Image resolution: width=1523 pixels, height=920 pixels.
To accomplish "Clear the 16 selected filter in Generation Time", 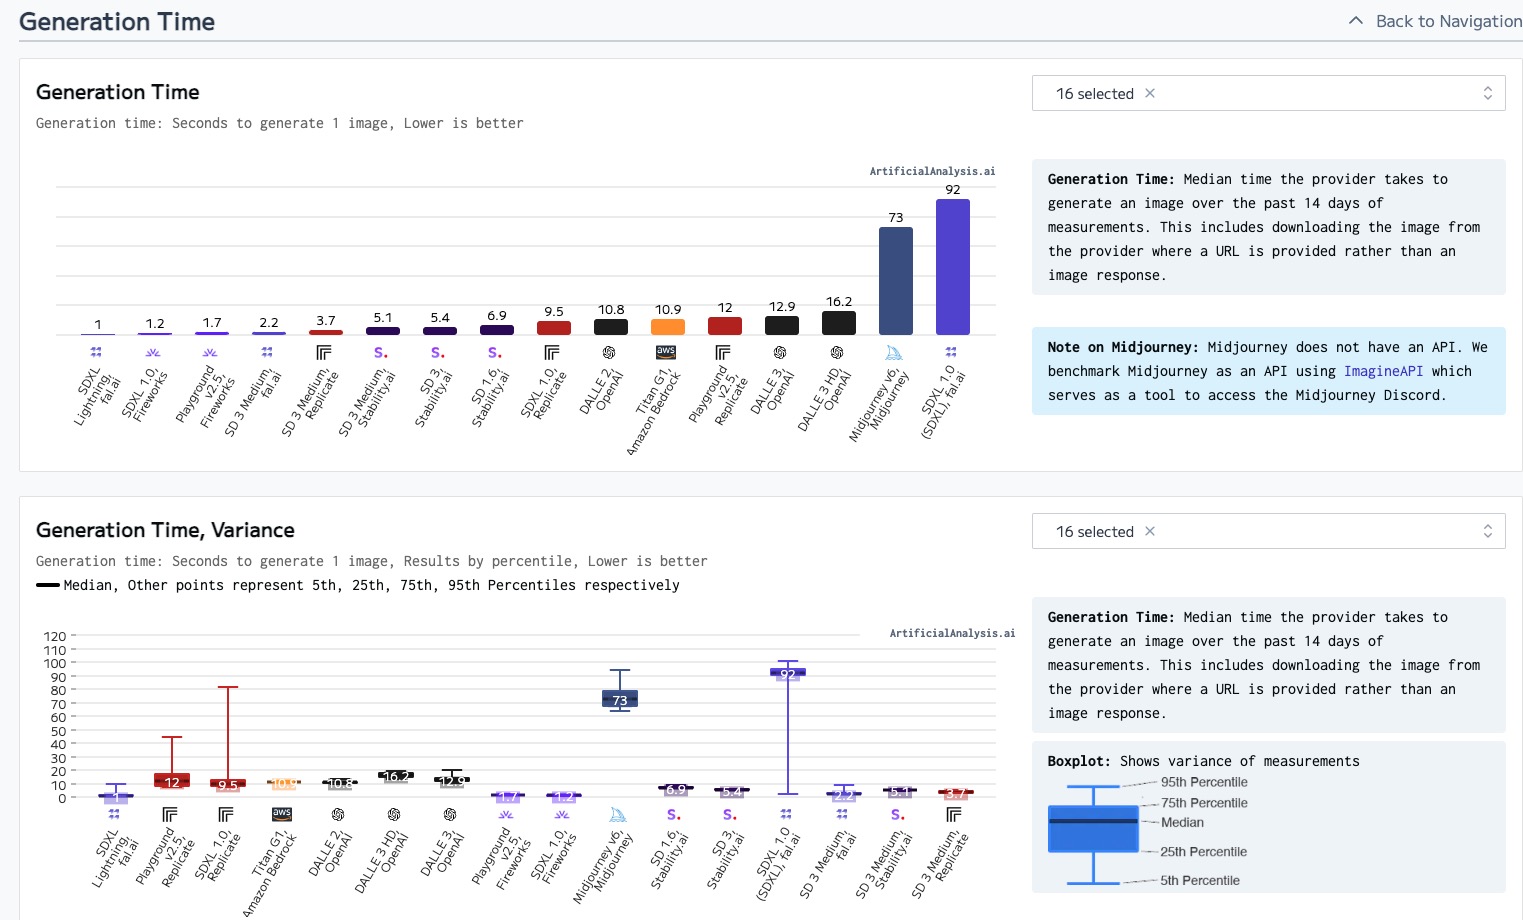I will [x=1150, y=93].
